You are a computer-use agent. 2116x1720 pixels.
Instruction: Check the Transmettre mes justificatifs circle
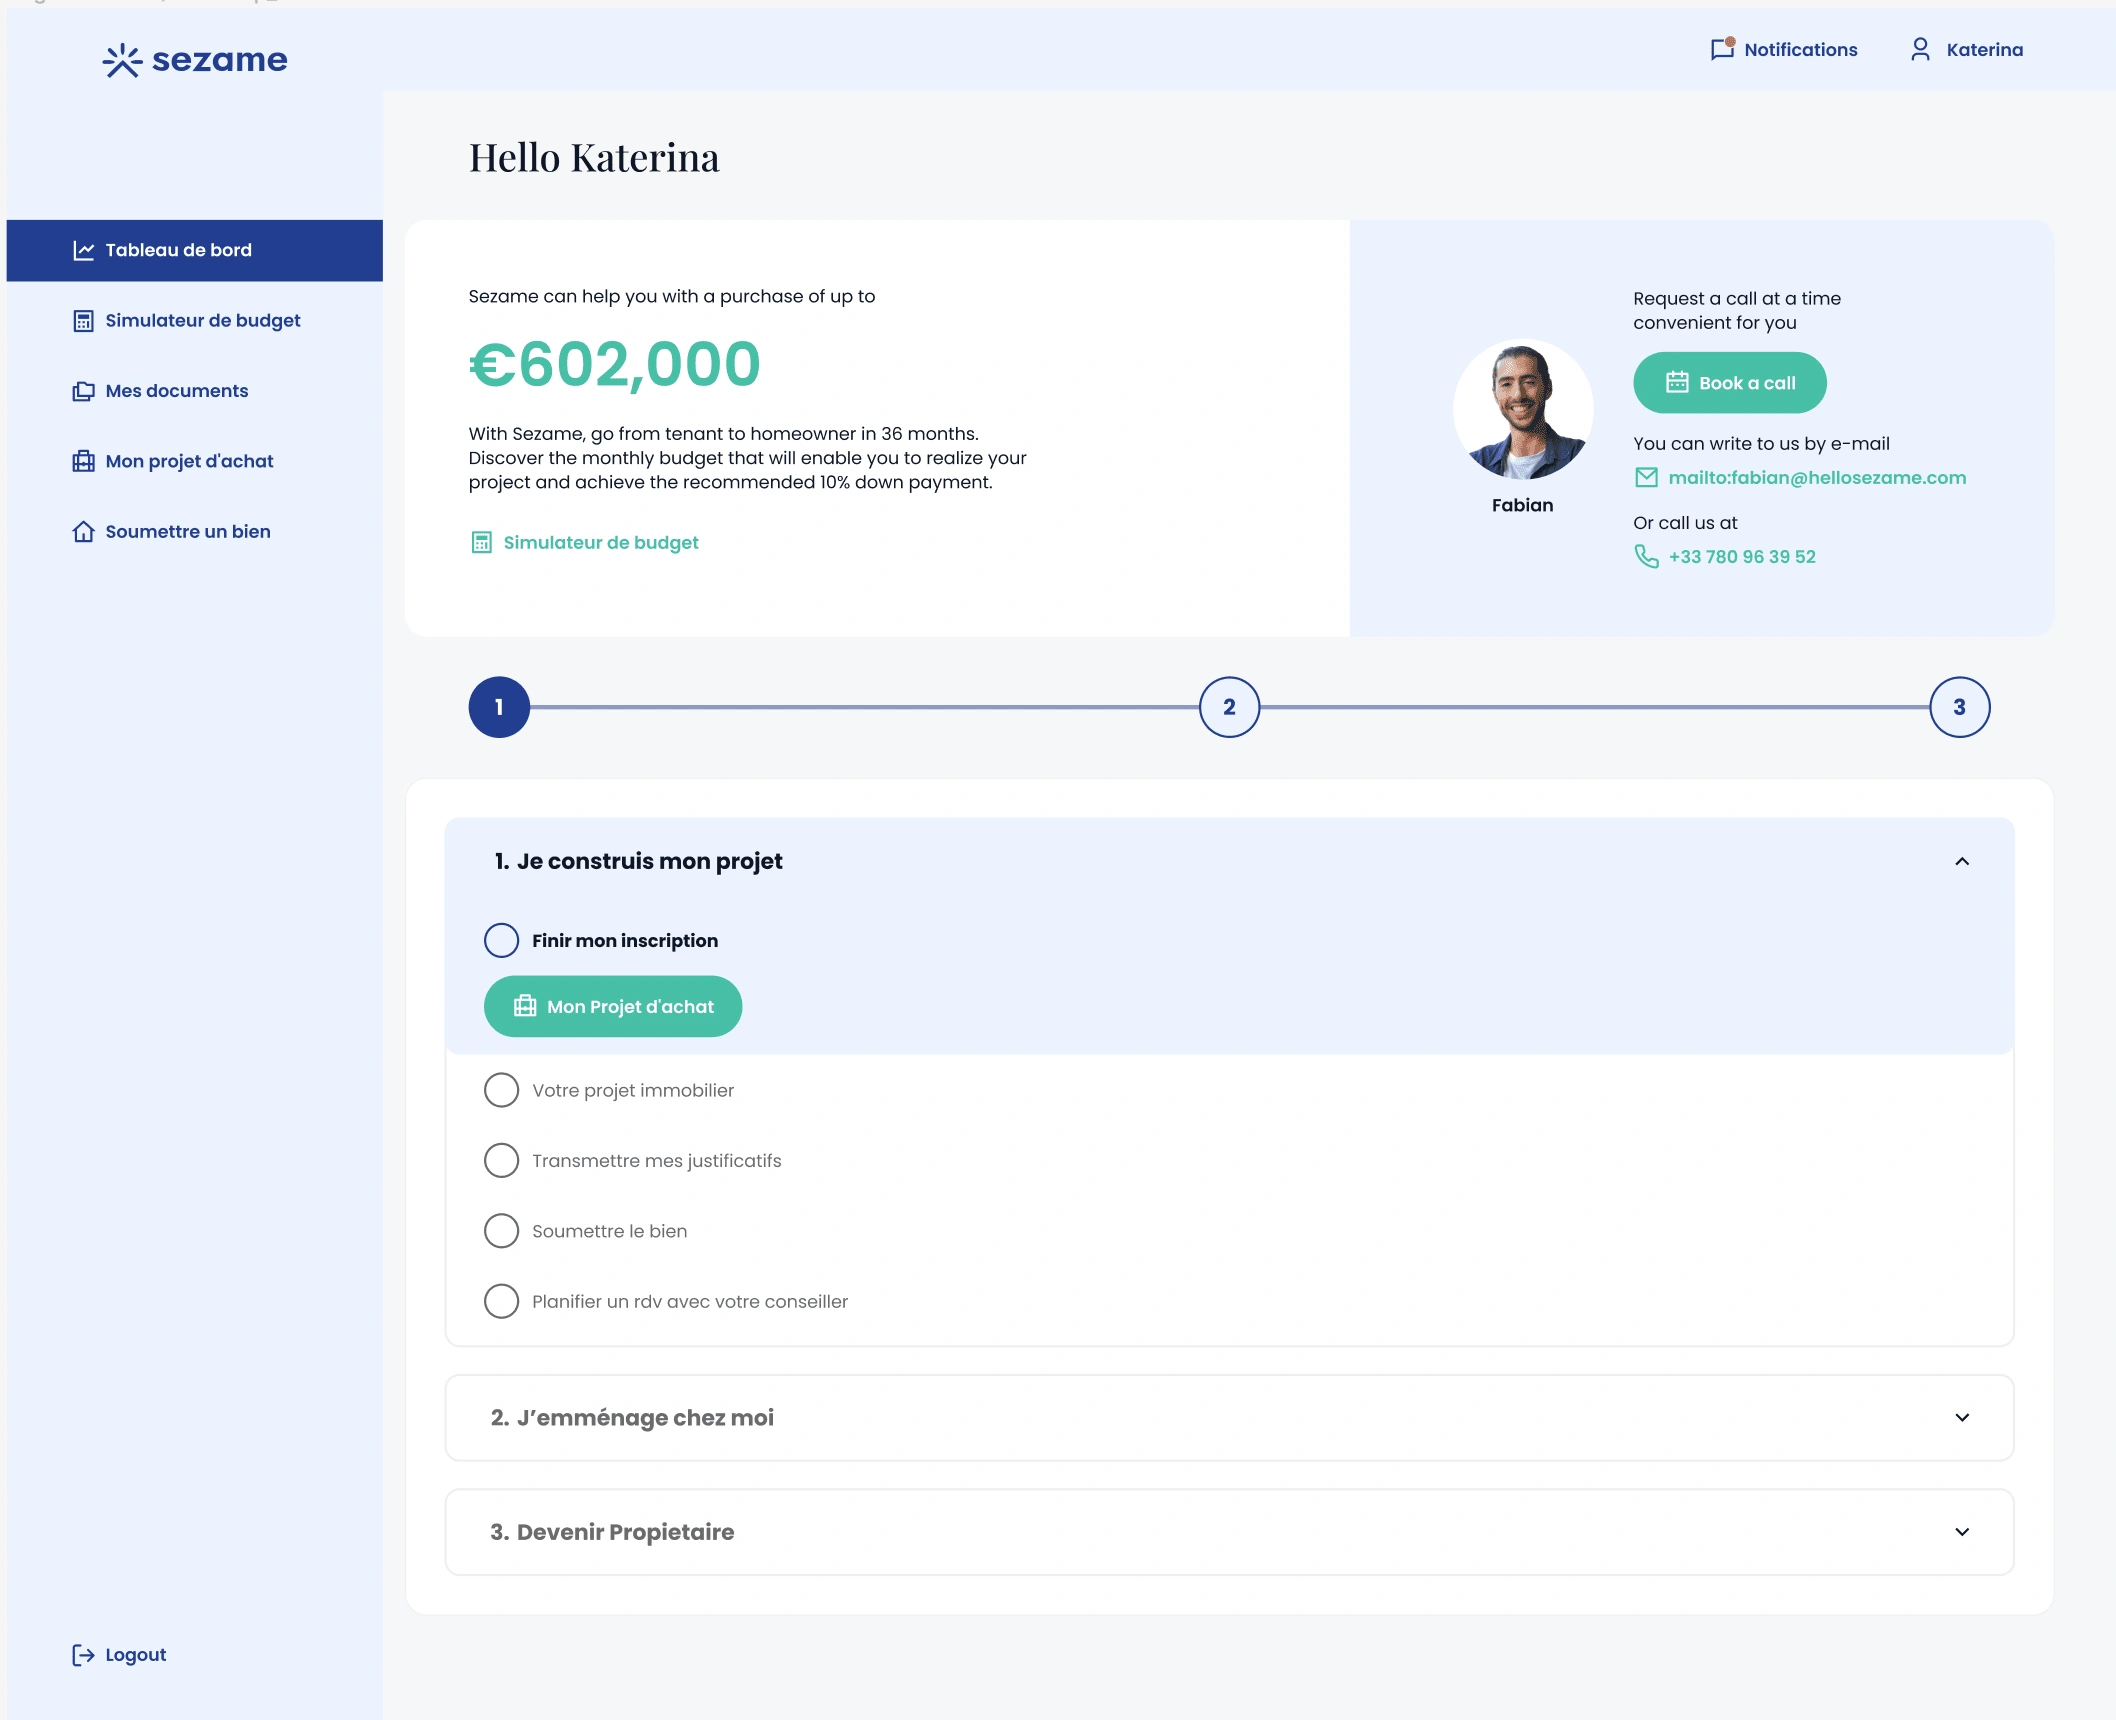coord(501,1161)
